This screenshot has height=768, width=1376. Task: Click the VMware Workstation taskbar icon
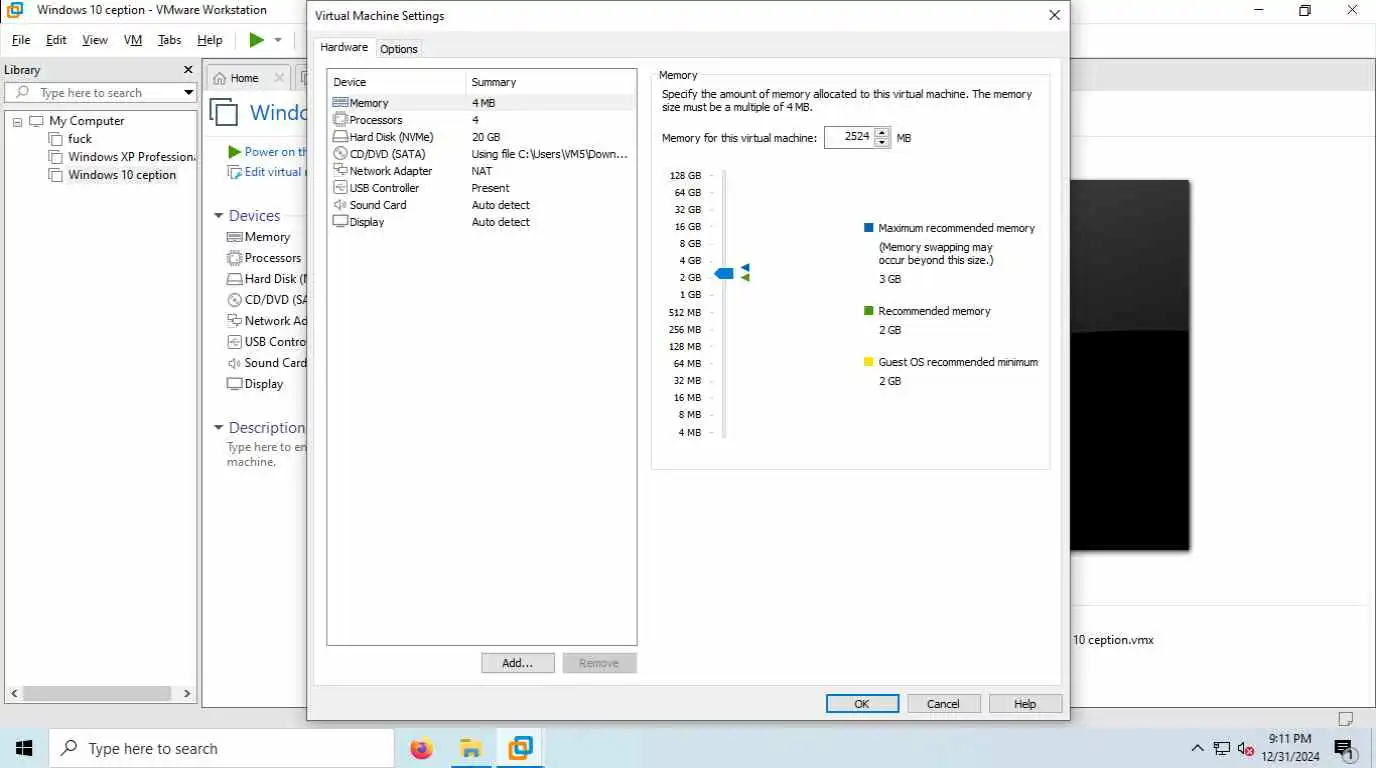point(520,748)
